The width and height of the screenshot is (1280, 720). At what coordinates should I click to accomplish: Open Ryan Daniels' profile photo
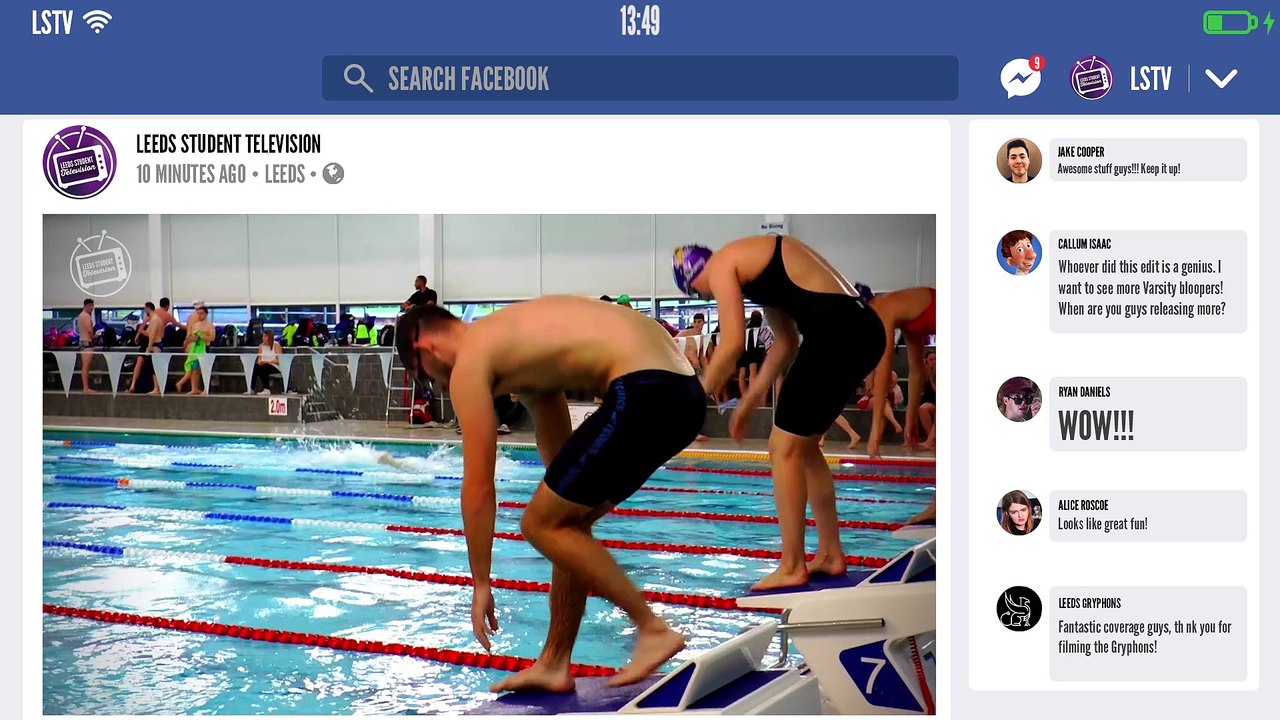(x=1019, y=399)
